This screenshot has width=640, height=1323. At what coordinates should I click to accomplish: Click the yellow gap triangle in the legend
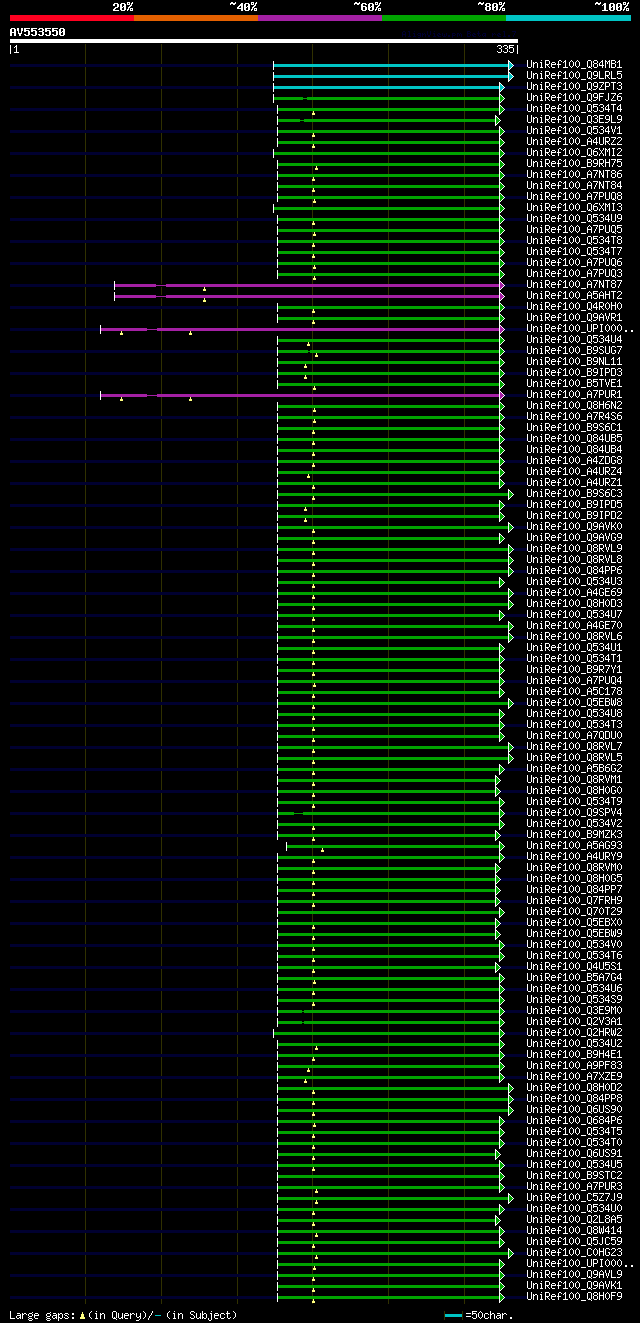[x=82, y=1315]
